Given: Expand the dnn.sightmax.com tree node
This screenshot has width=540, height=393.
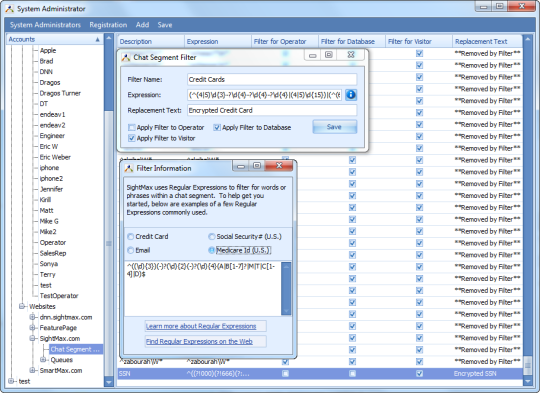Looking at the screenshot, I should click(32, 317).
